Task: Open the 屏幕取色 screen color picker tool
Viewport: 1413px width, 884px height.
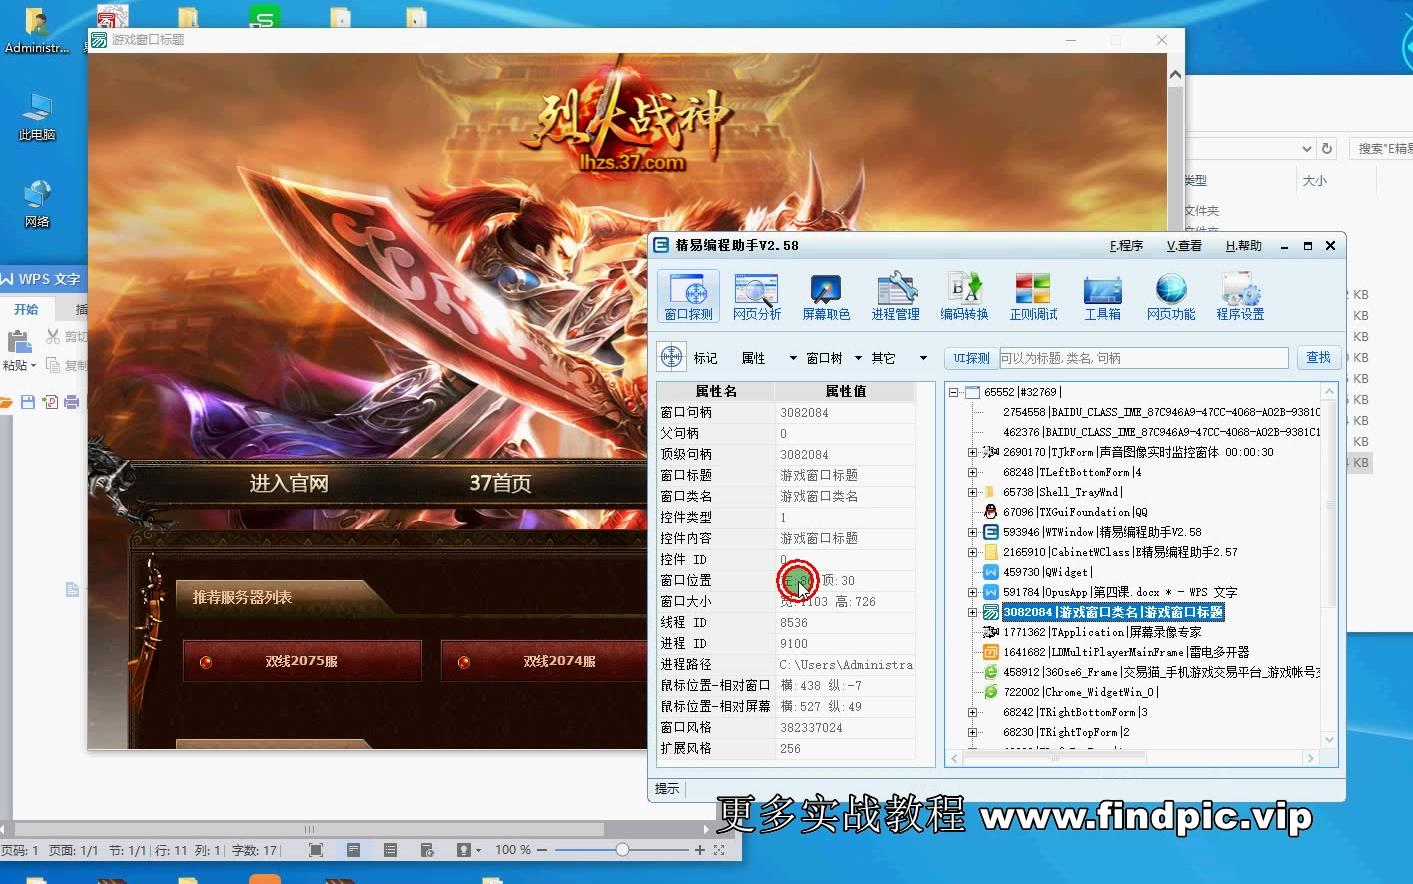Action: pos(826,297)
